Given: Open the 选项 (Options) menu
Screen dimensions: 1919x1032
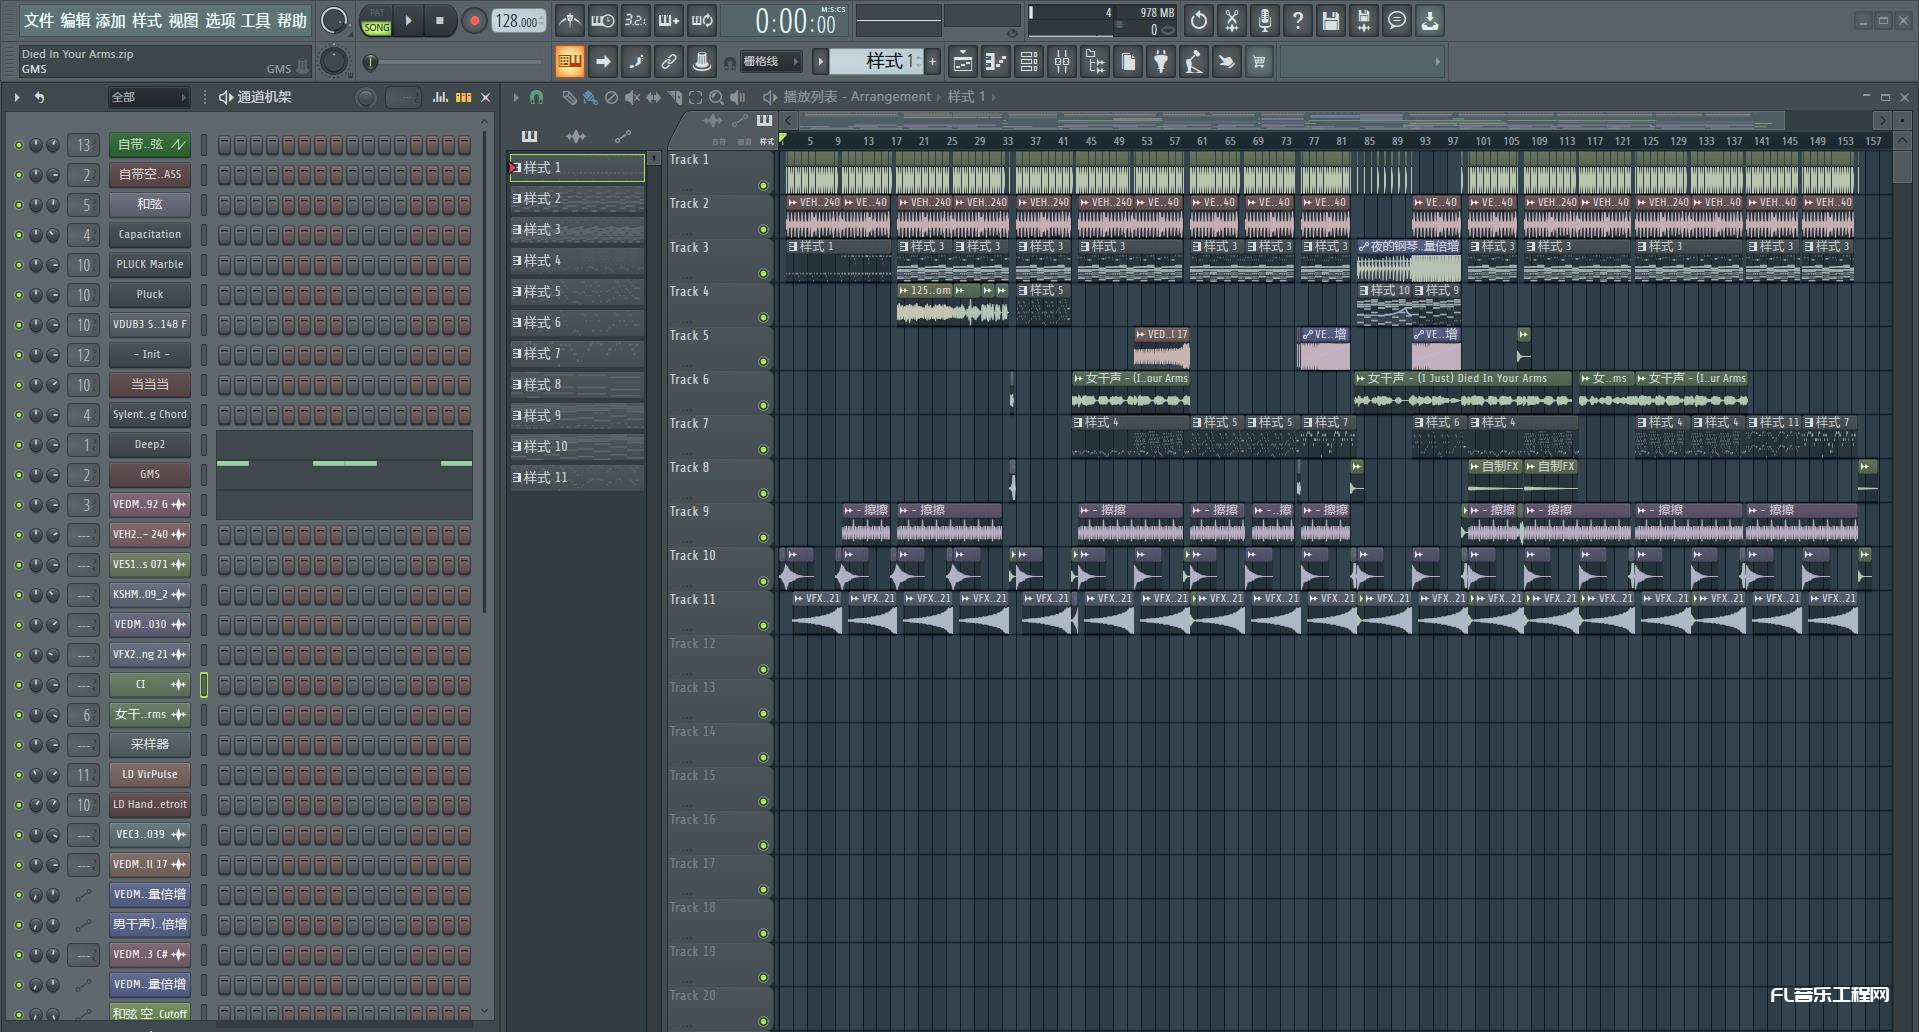Looking at the screenshot, I should (x=220, y=20).
